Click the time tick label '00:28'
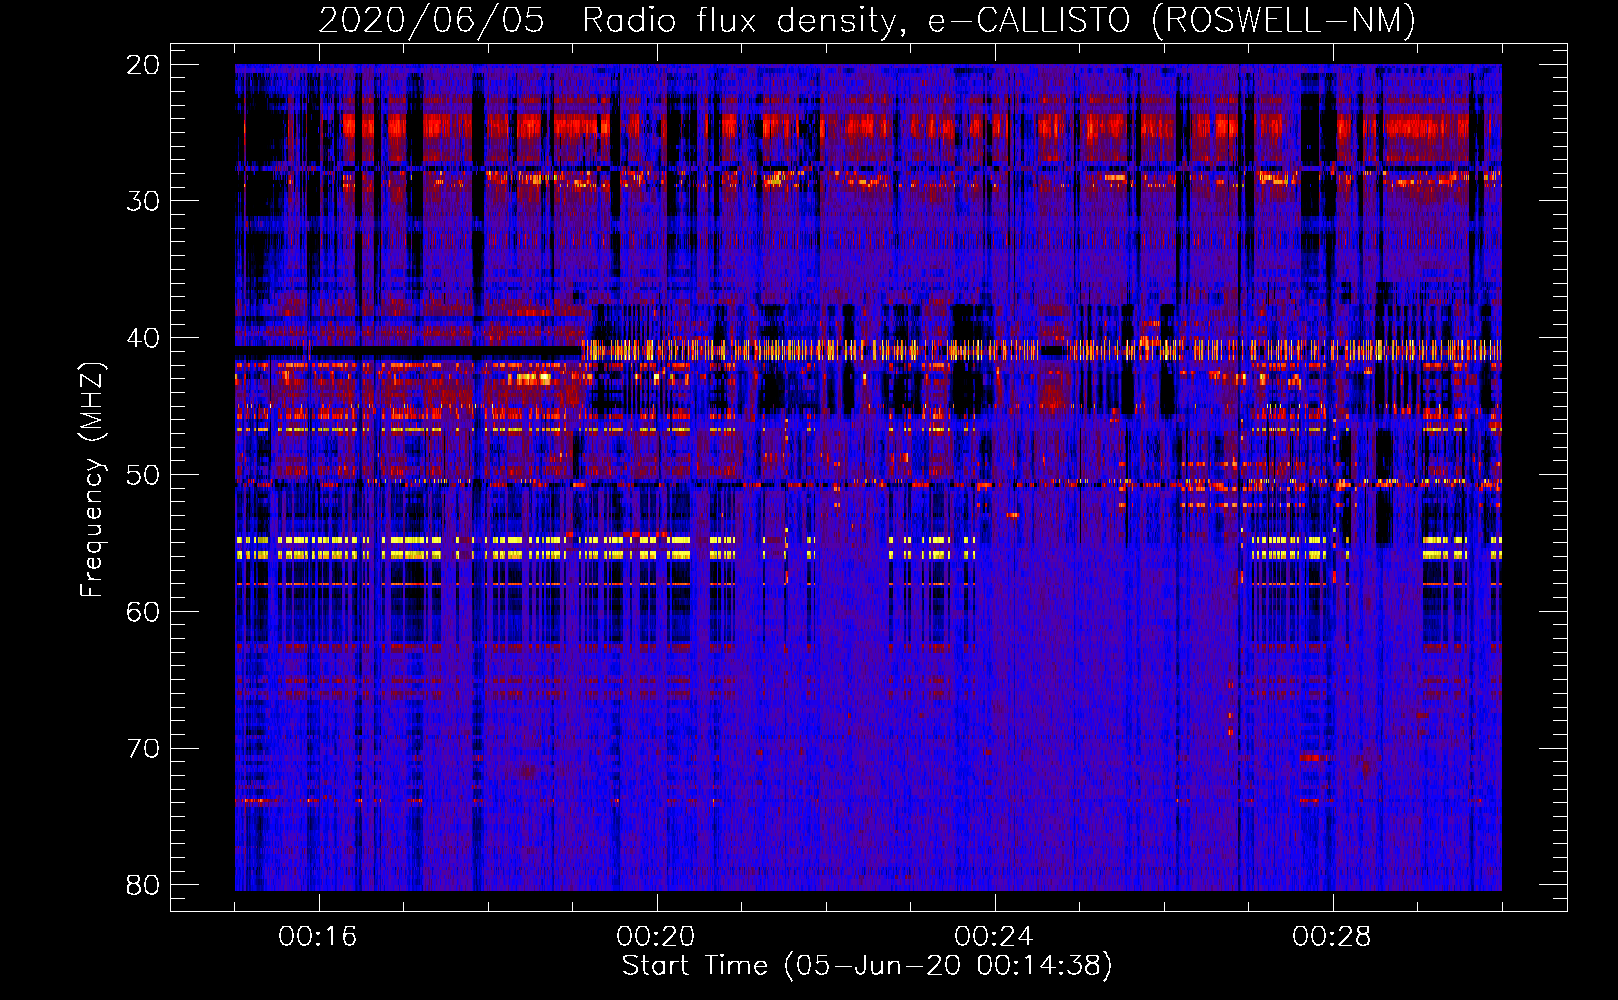The width and height of the screenshot is (1618, 1000). click(x=1332, y=937)
